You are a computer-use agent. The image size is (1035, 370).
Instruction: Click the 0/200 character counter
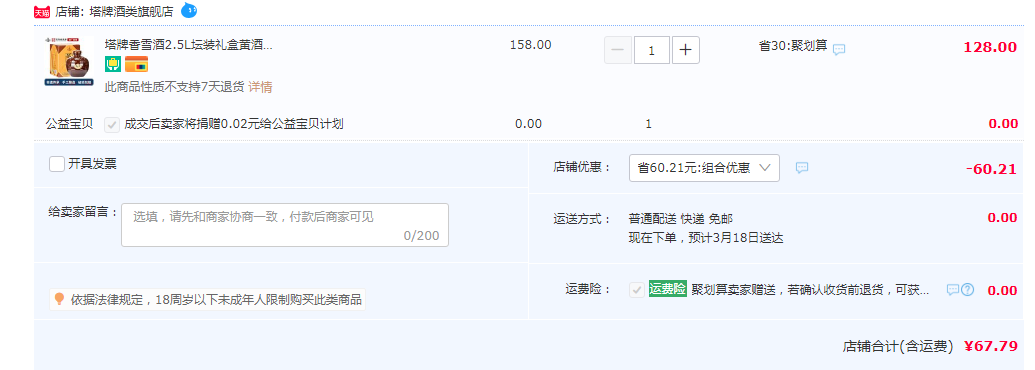tap(421, 236)
